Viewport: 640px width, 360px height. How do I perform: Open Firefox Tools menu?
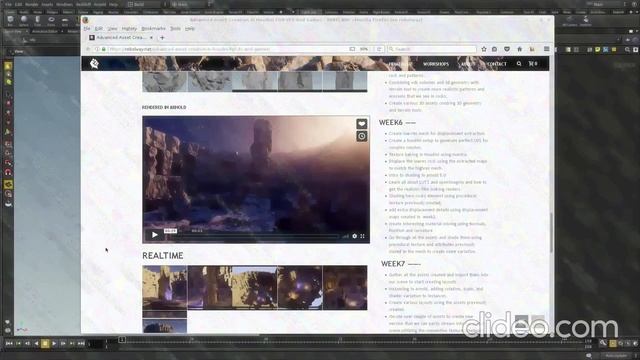click(x=175, y=29)
